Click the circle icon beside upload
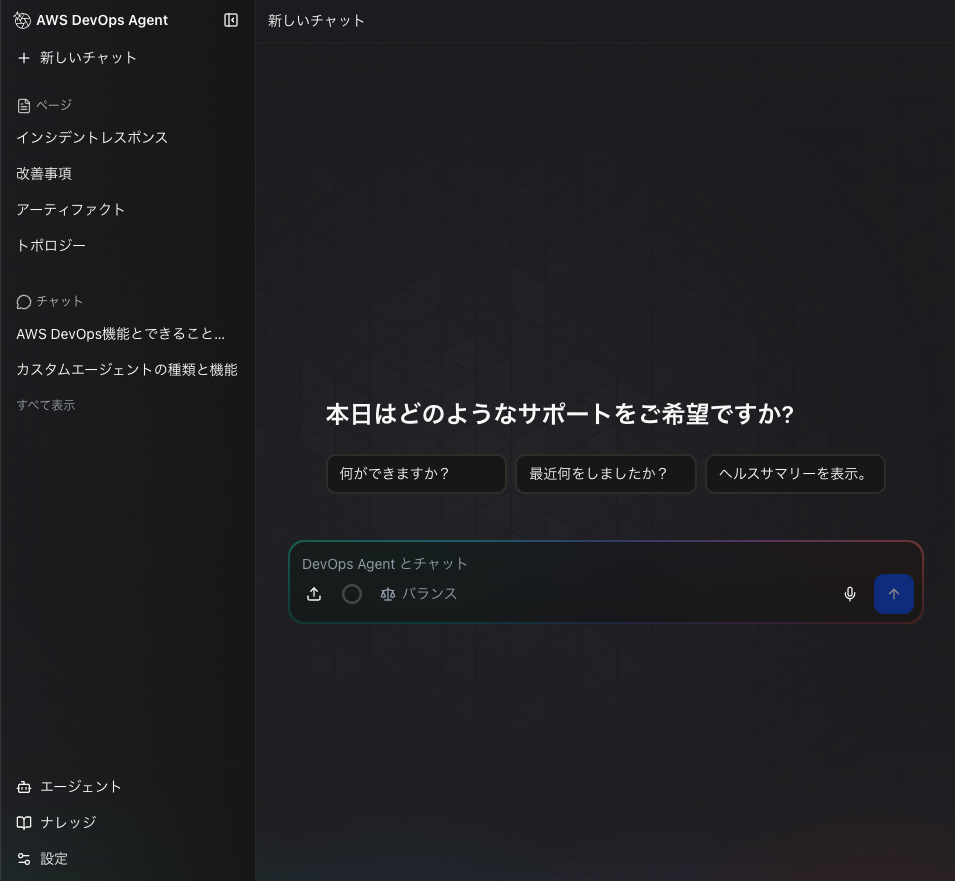The image size is (955, 881). [351, 594]
